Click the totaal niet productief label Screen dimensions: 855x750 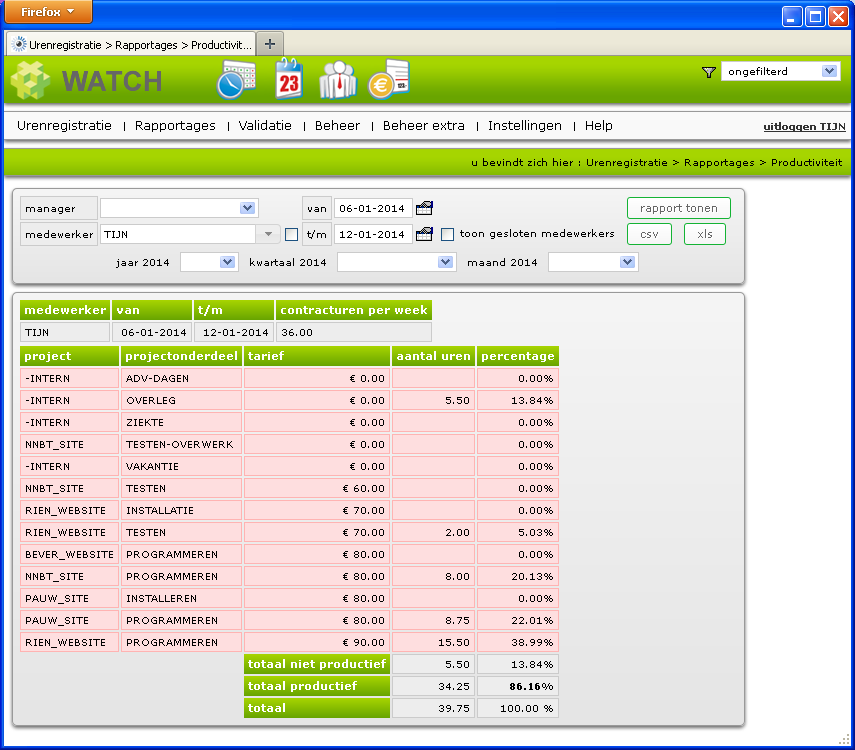point(317,664)
